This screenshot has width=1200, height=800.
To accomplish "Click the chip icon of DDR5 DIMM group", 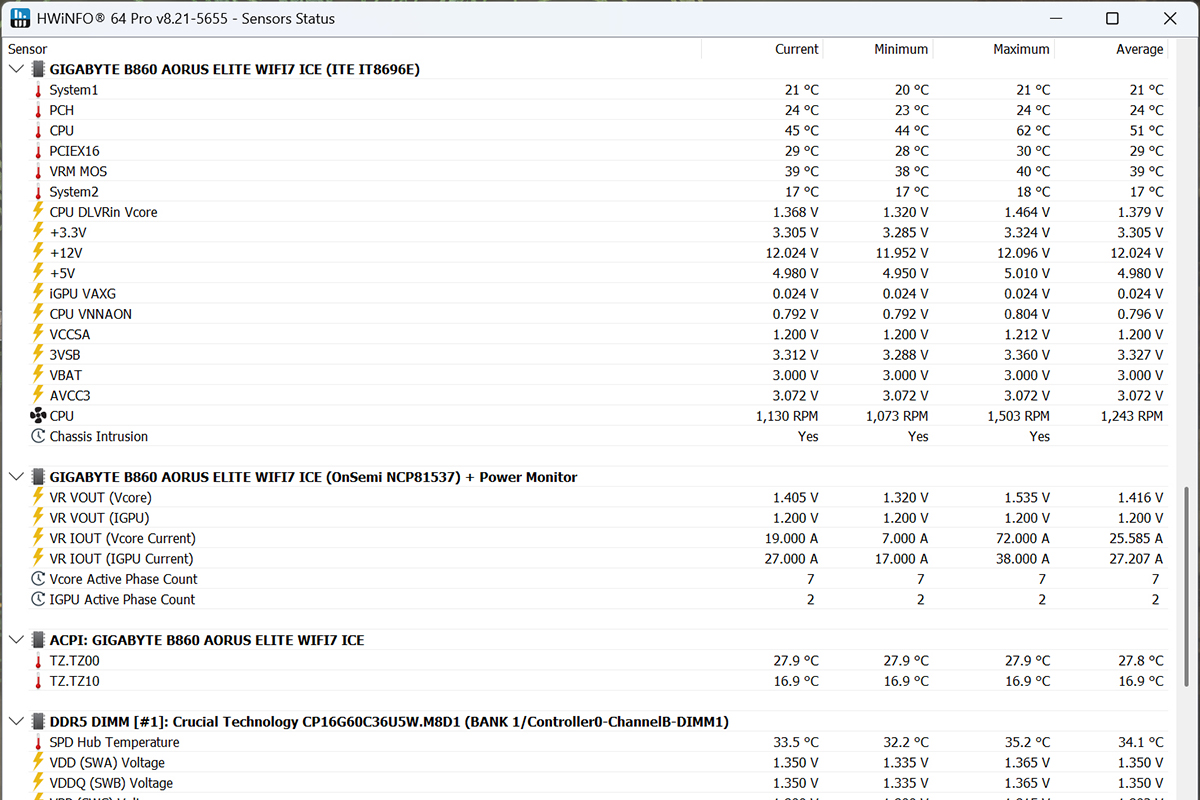I will (38, 721).
